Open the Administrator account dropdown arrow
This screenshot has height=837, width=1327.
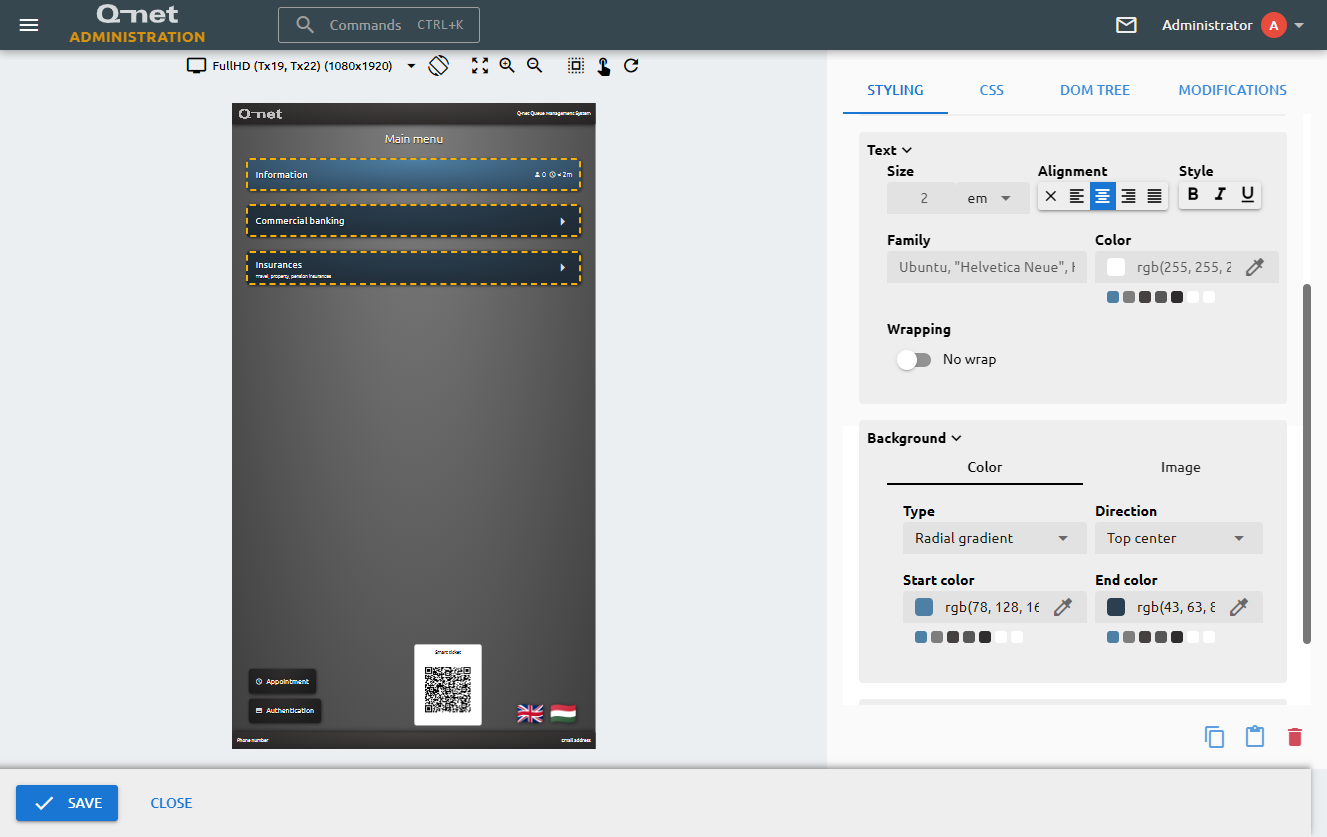[x=1299, y=26]
